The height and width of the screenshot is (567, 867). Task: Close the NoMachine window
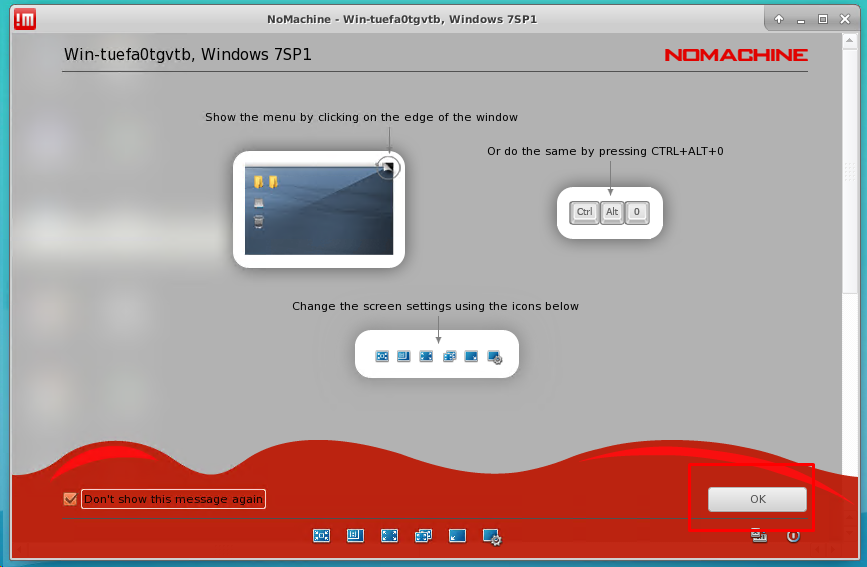pyautogui.click(x=845, y=19)
